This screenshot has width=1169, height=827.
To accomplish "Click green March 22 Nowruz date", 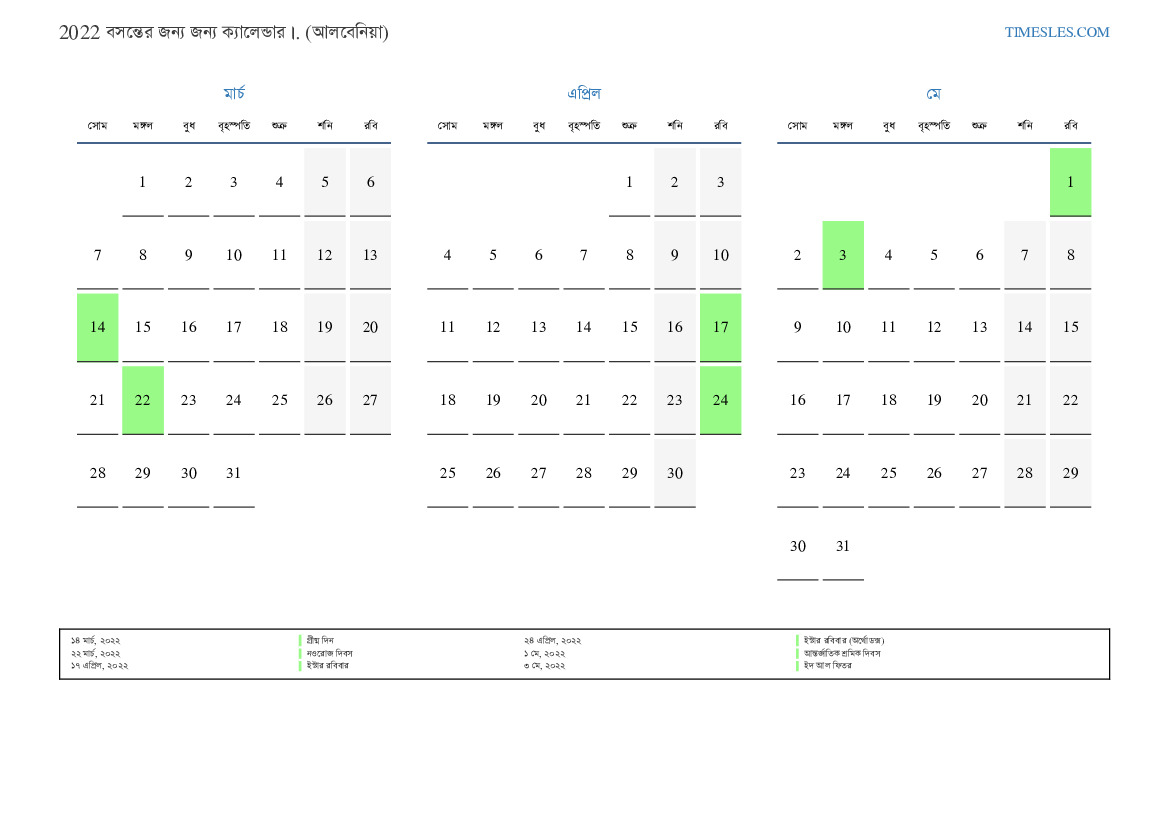I will pos(143,400).
